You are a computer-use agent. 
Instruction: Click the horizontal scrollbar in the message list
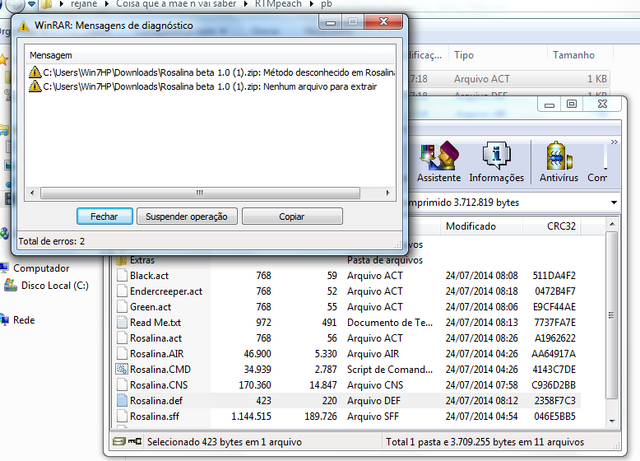tap(200, 193)
